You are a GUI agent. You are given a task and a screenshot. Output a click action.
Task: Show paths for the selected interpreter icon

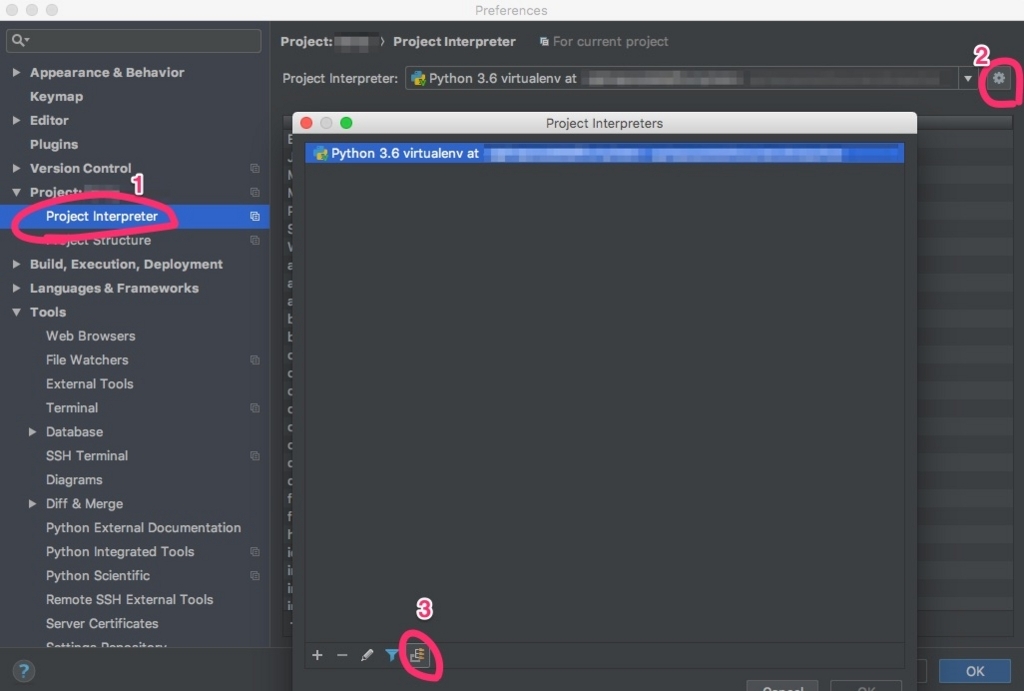point(418,655)
